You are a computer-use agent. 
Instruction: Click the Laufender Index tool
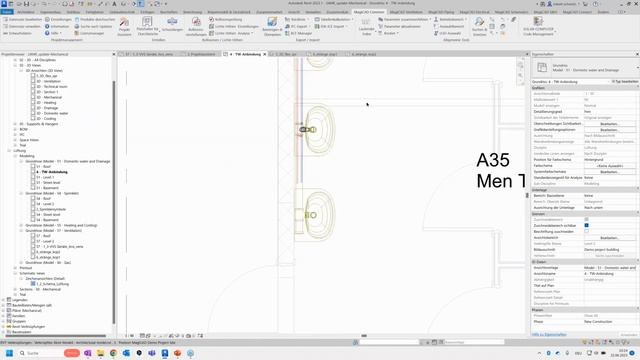pyautogui.click(x=366, y=27)
